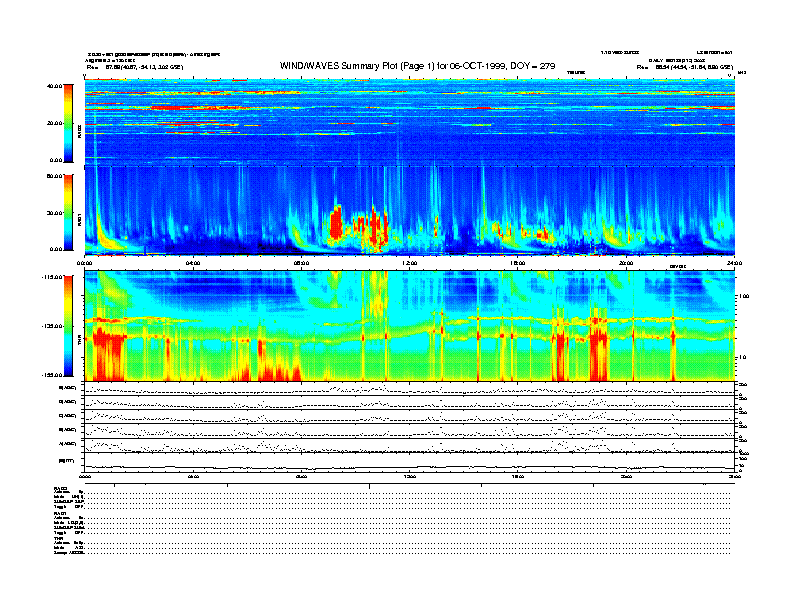Click the RAD1 vertical axis label
This screenshot has height=612, width=792.
[79, 219]
